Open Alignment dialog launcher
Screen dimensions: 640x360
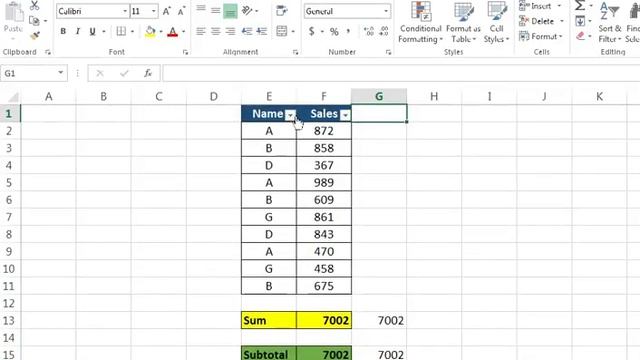[295, 52]
